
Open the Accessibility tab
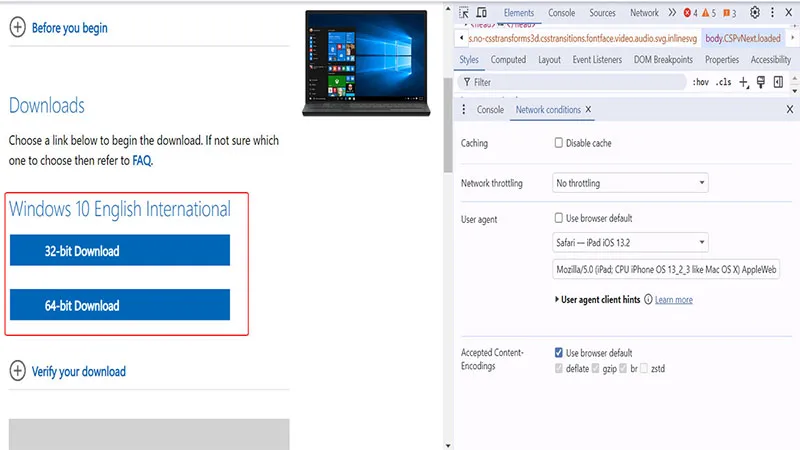point(770,60)
